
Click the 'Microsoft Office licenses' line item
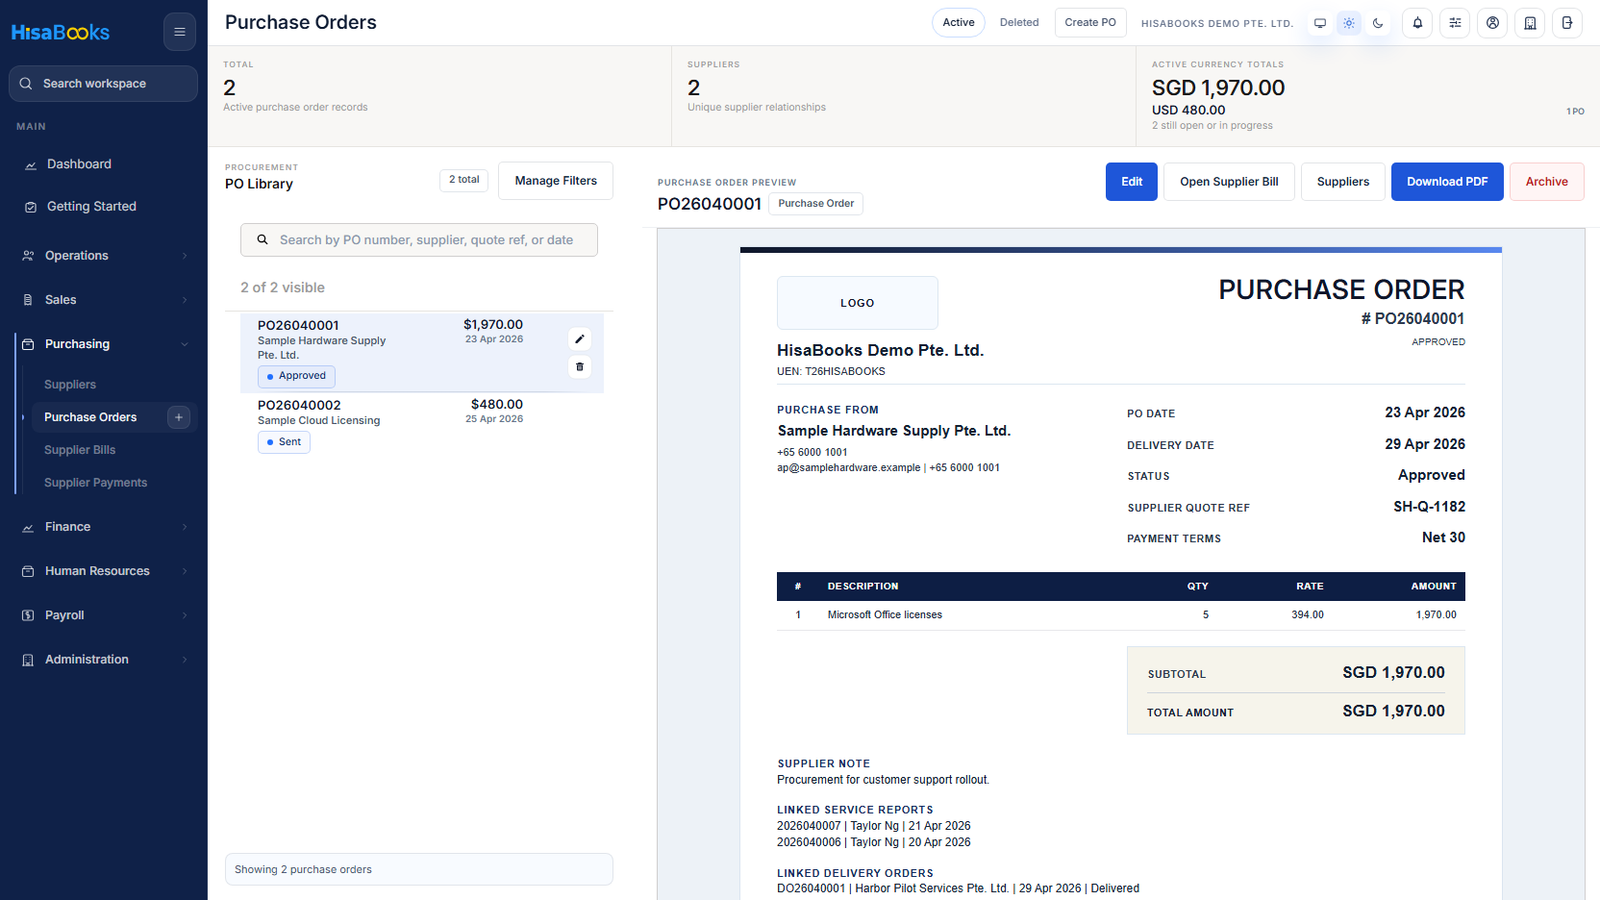[x=885, y=615]
